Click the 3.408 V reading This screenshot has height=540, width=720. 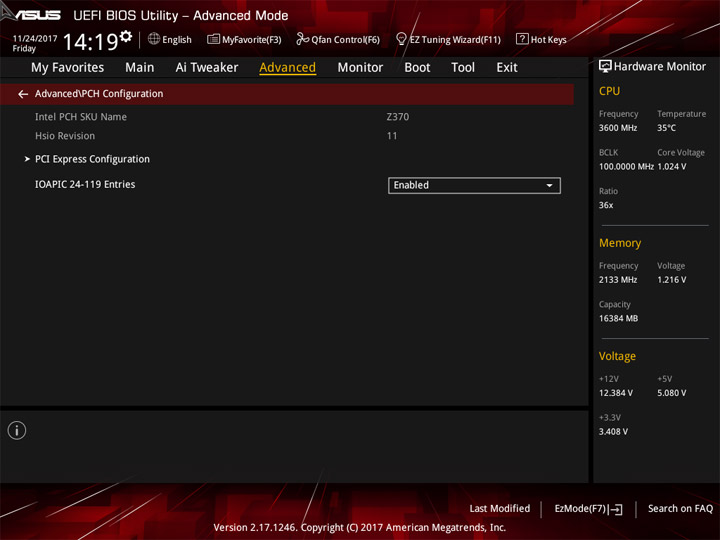613,432
